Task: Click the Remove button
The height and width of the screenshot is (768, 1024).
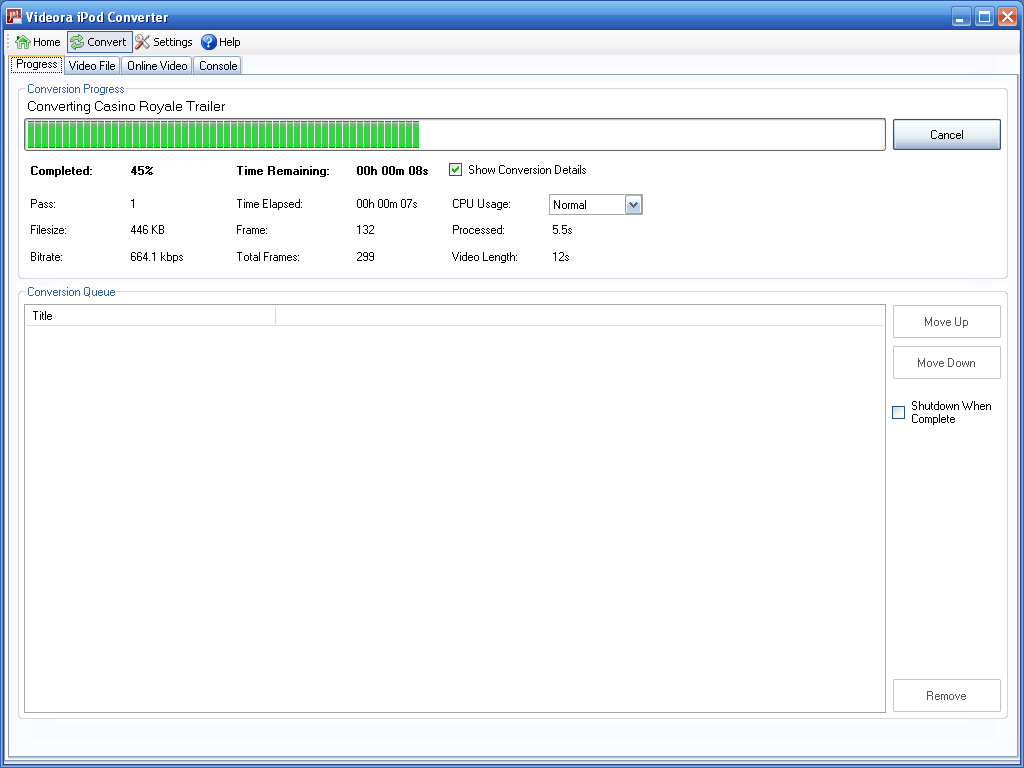Action: (x=946, y=696)
